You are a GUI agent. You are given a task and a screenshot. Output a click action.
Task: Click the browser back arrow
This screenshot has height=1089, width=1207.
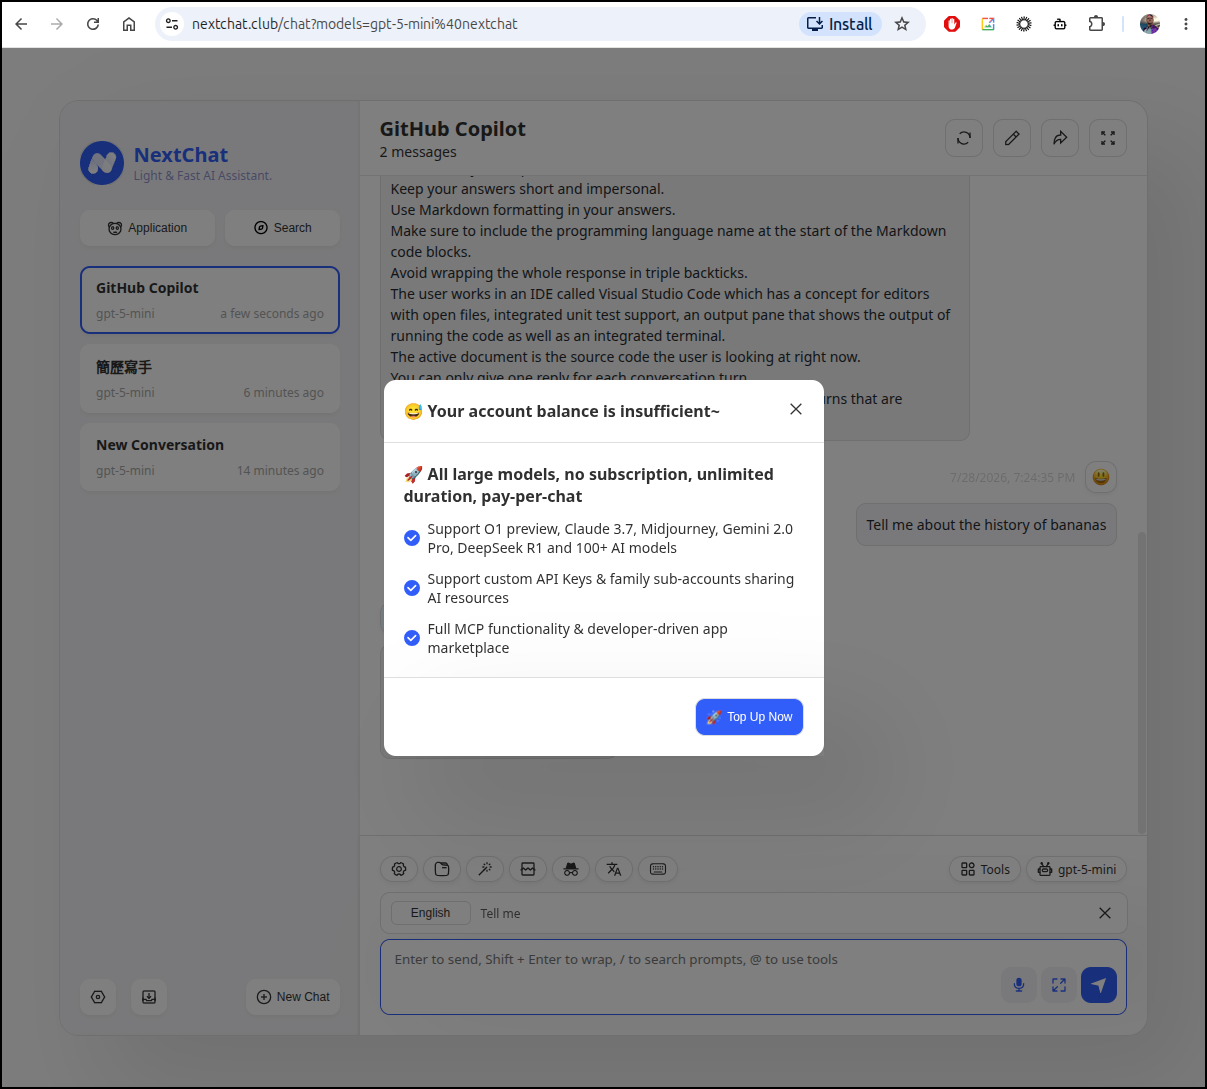[x=21, y=24]
